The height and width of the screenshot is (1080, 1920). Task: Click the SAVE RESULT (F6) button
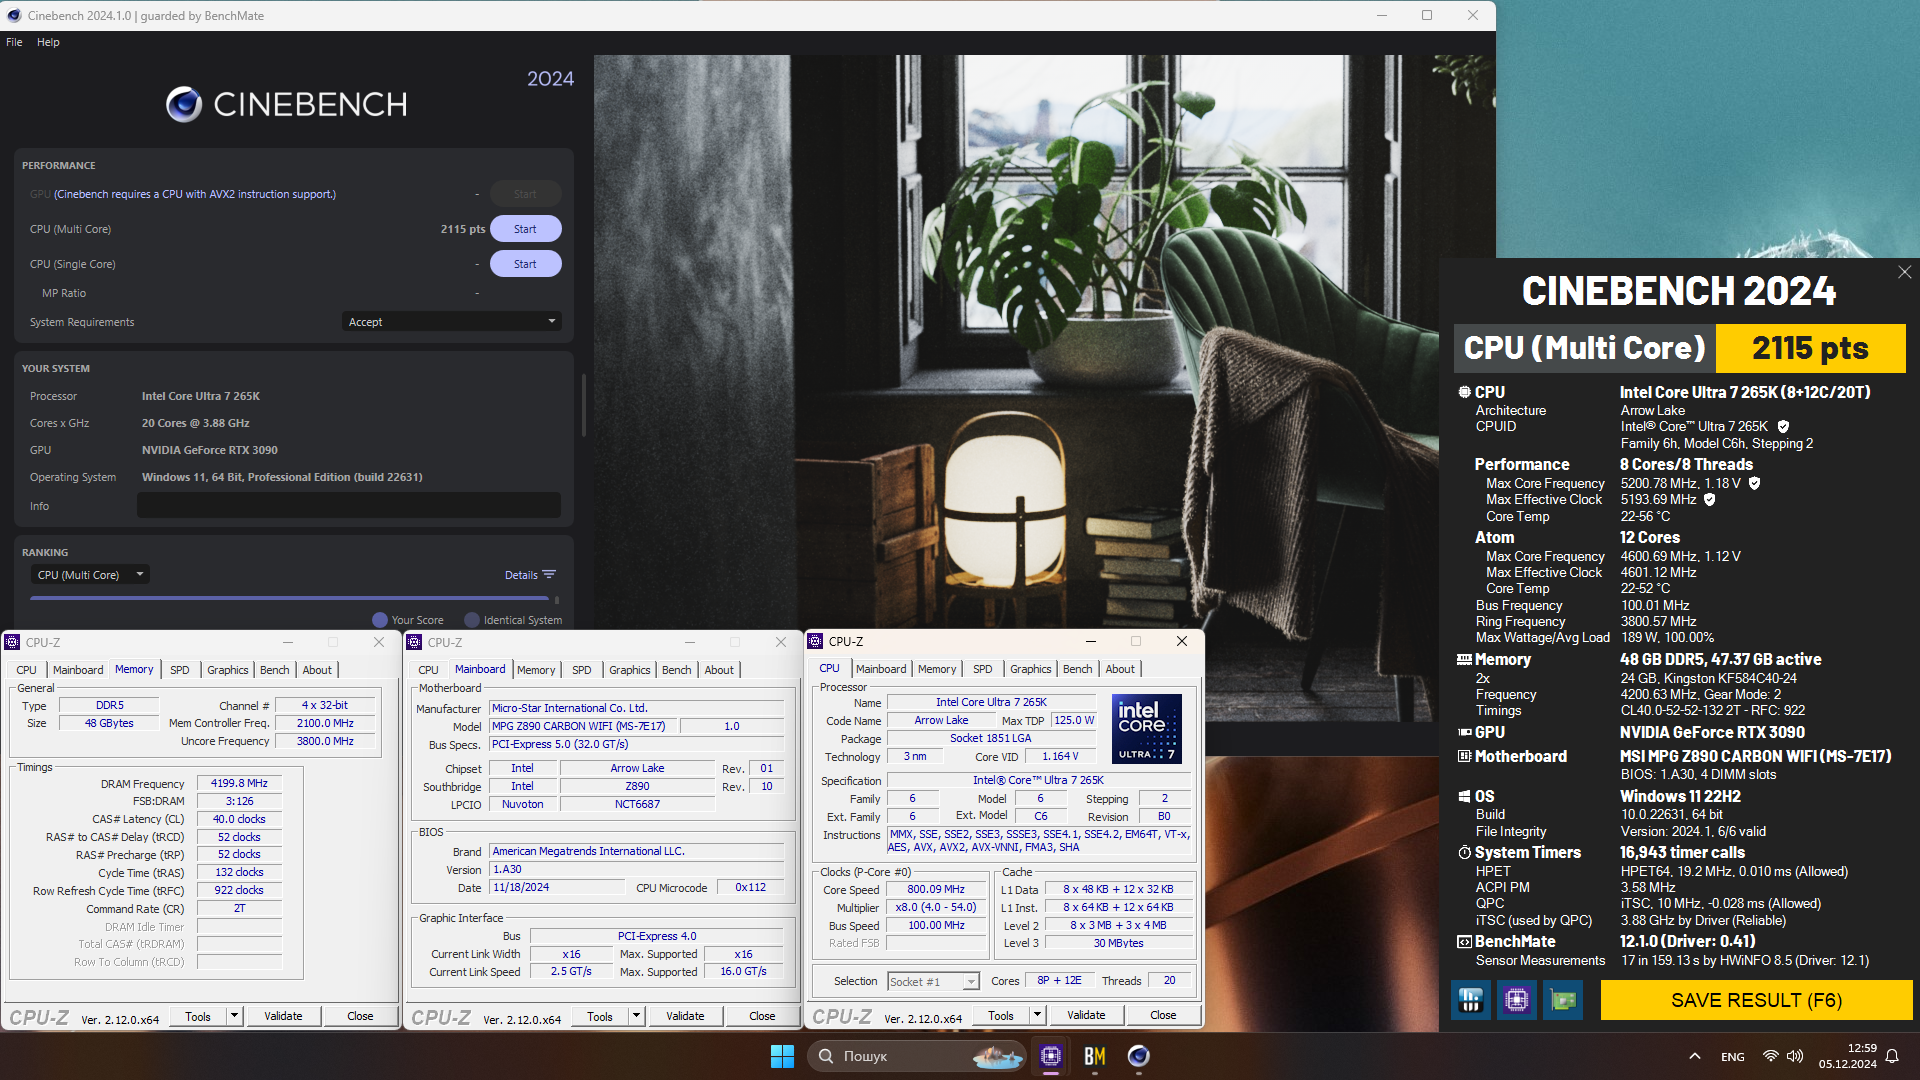tap(1756, 1000)
